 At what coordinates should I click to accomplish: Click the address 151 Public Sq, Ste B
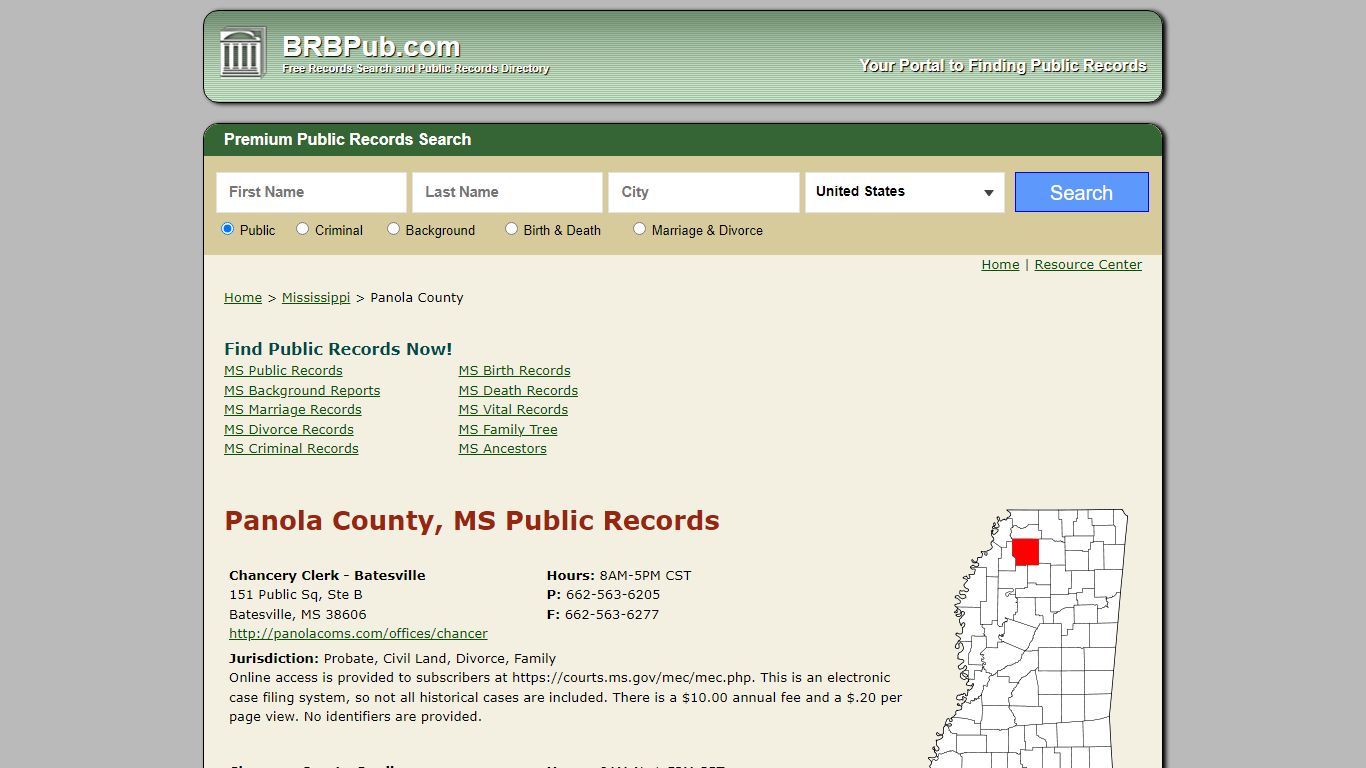pos(296,595)
